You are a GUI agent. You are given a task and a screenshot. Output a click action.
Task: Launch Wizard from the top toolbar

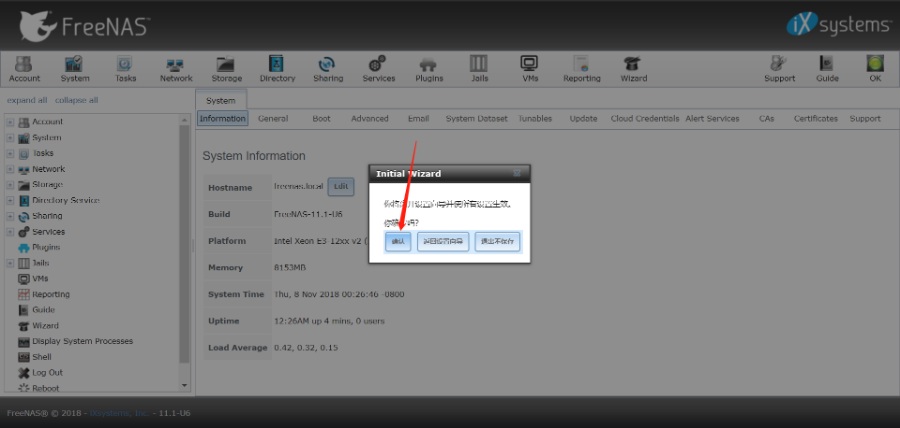(x=633, y=69)
